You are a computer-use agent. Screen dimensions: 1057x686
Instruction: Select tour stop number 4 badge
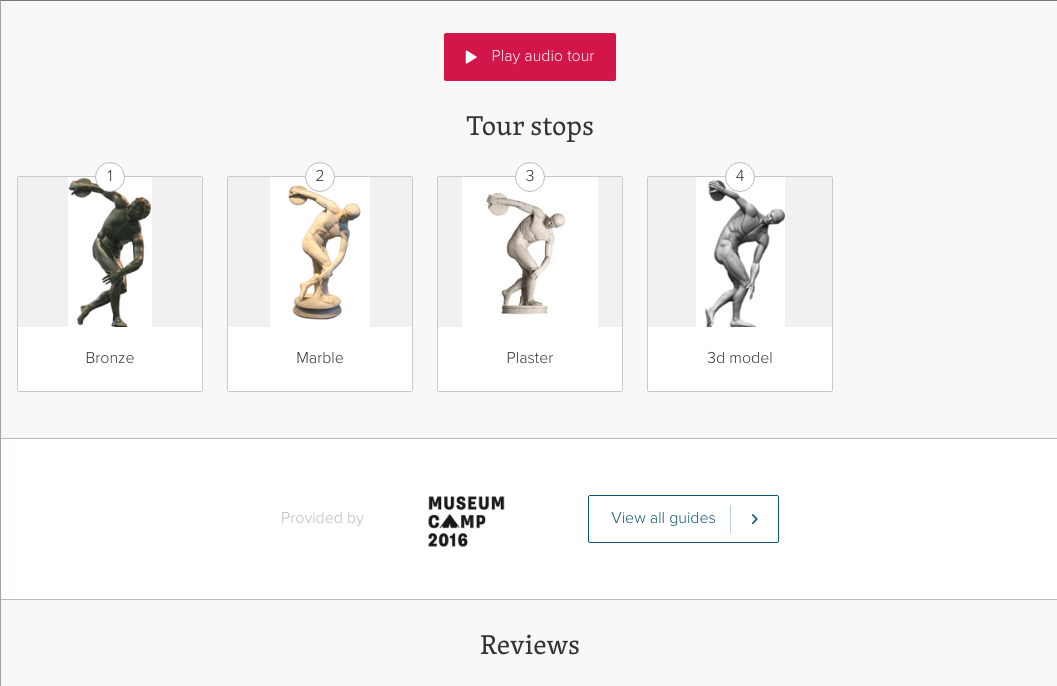pyautogui.click(x=740, y=177)
